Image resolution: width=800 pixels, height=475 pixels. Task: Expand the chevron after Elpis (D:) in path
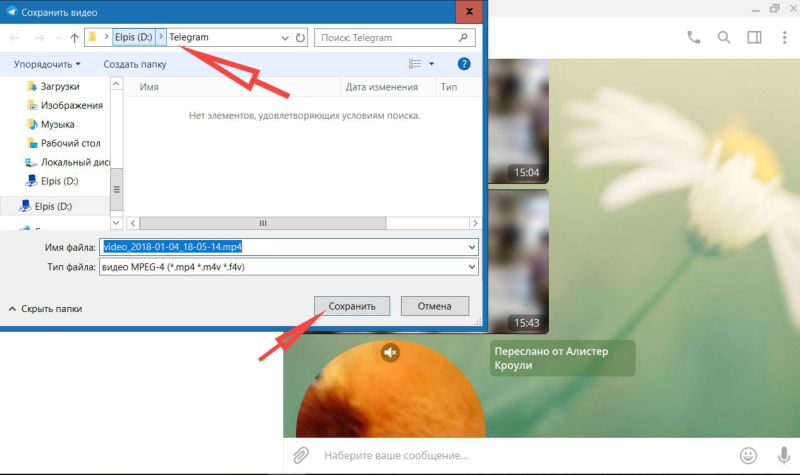(161, 37)
